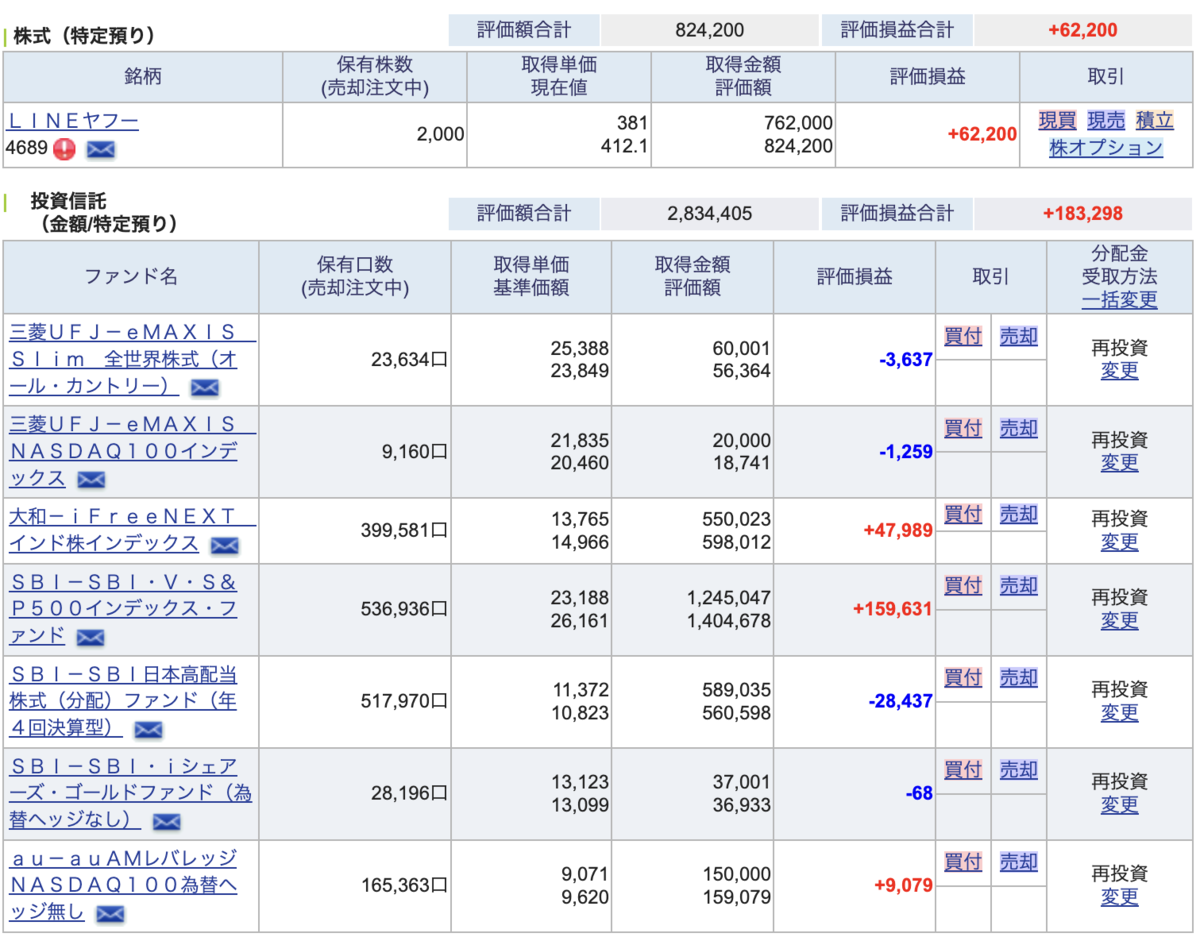The width and height of the screenshot is (1200, 937).
Task: Click 売却 for SBI・V・S&P500 fund
Action: pos(1019,586)
